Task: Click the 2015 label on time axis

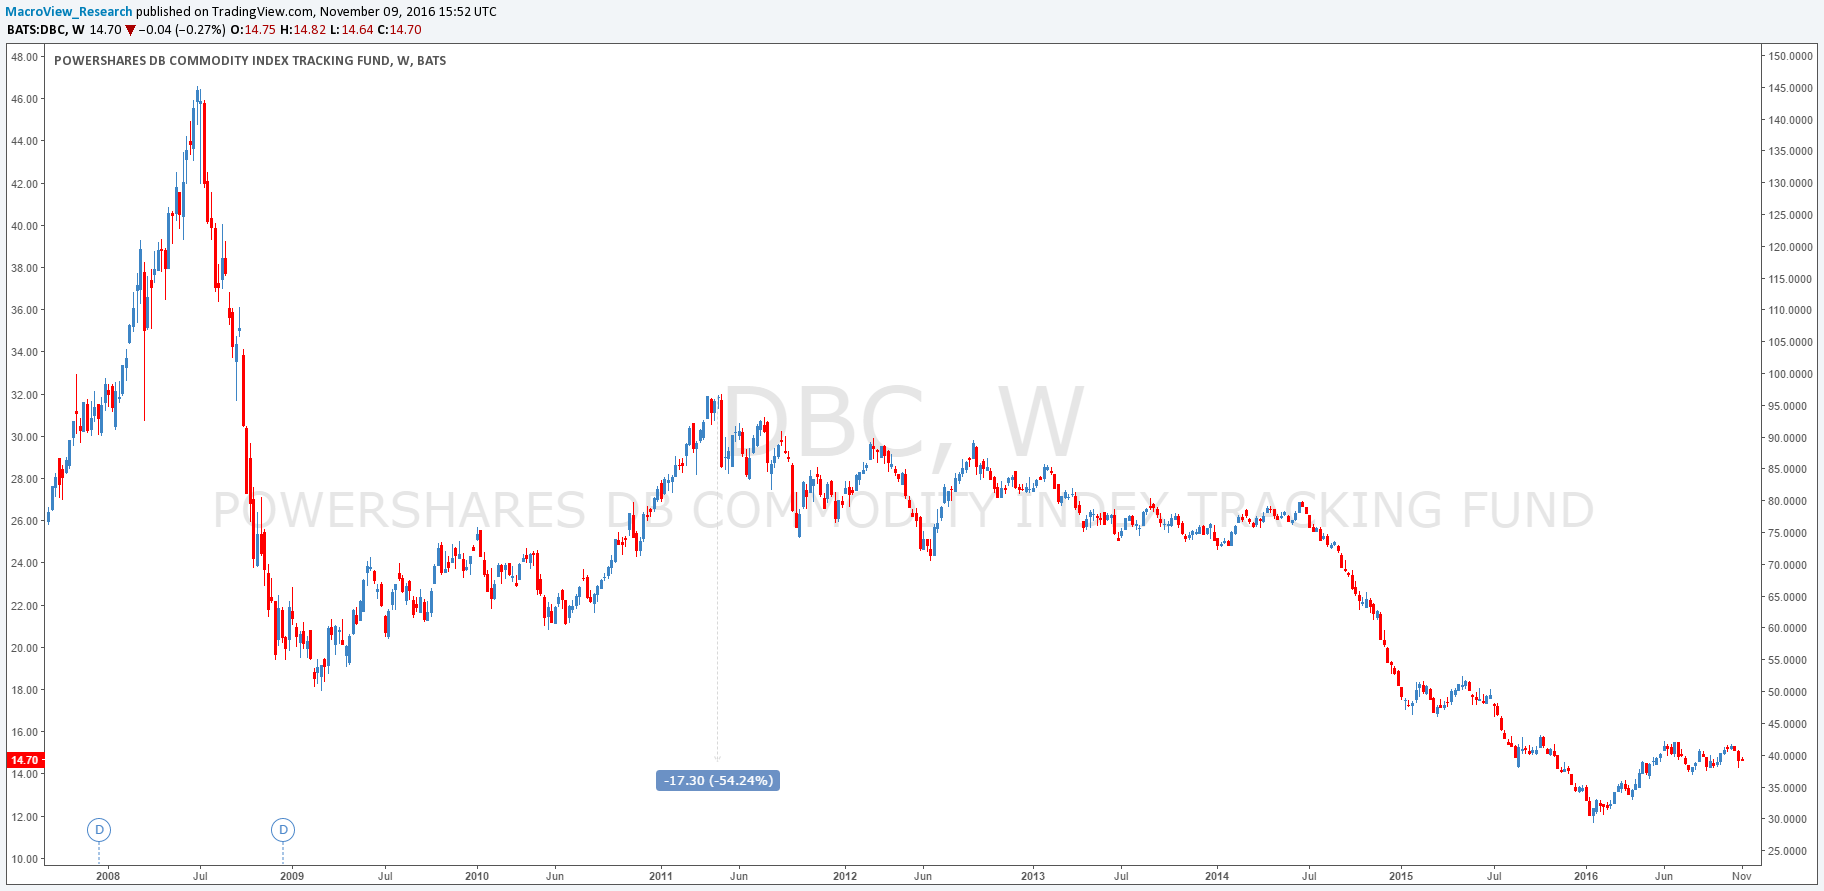Action: 1401,876
